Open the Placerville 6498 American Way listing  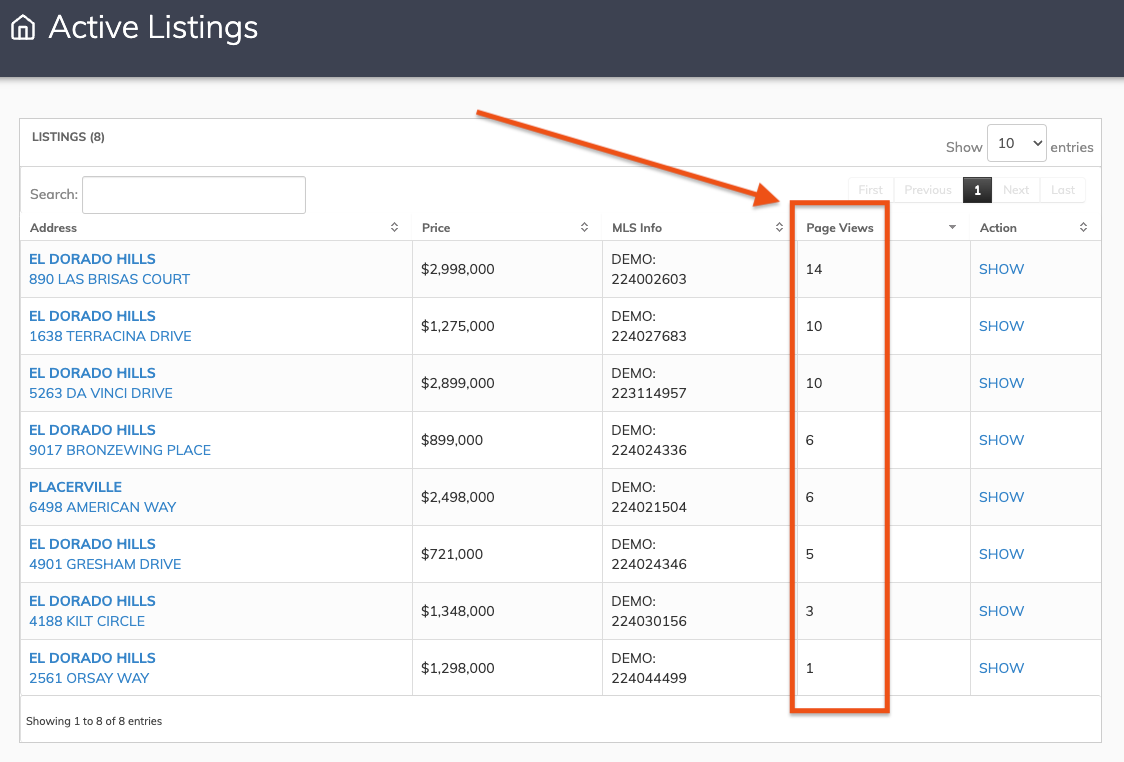102,507
